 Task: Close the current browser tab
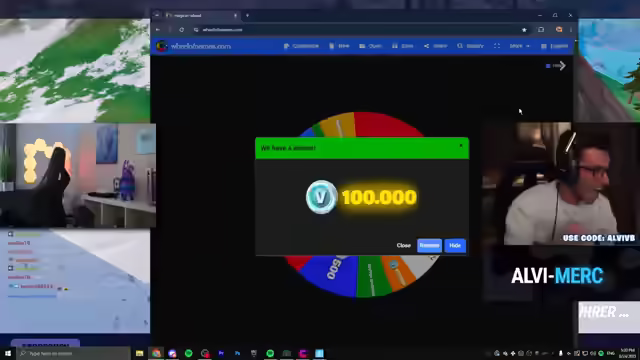click(236, 16)
